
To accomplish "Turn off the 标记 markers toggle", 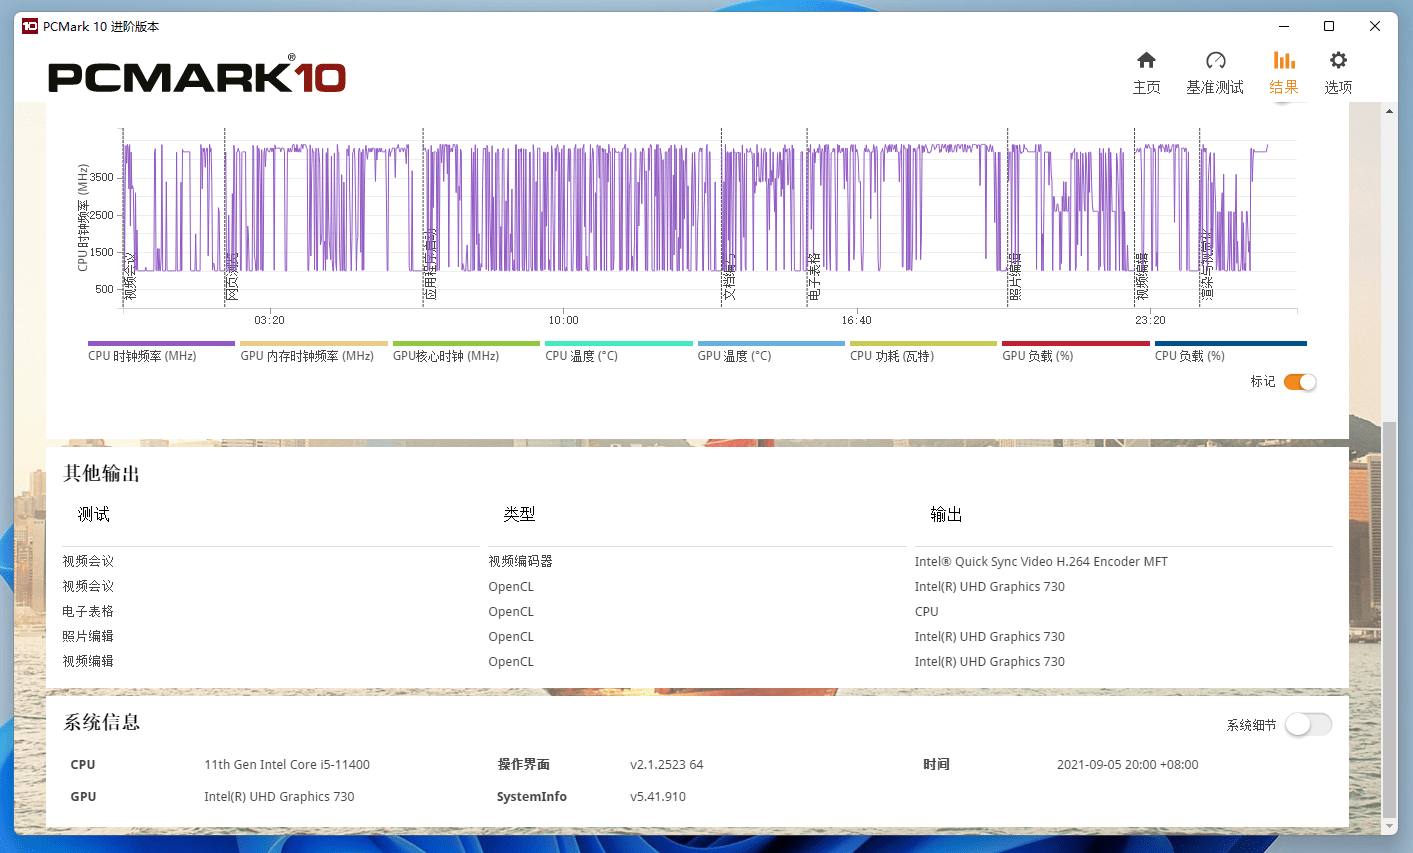I will (x=1300, y=382).
